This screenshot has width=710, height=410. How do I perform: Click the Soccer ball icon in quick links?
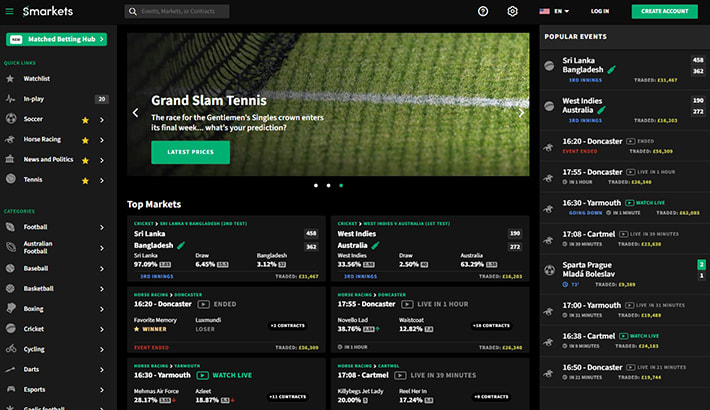[x=11, y=119]
